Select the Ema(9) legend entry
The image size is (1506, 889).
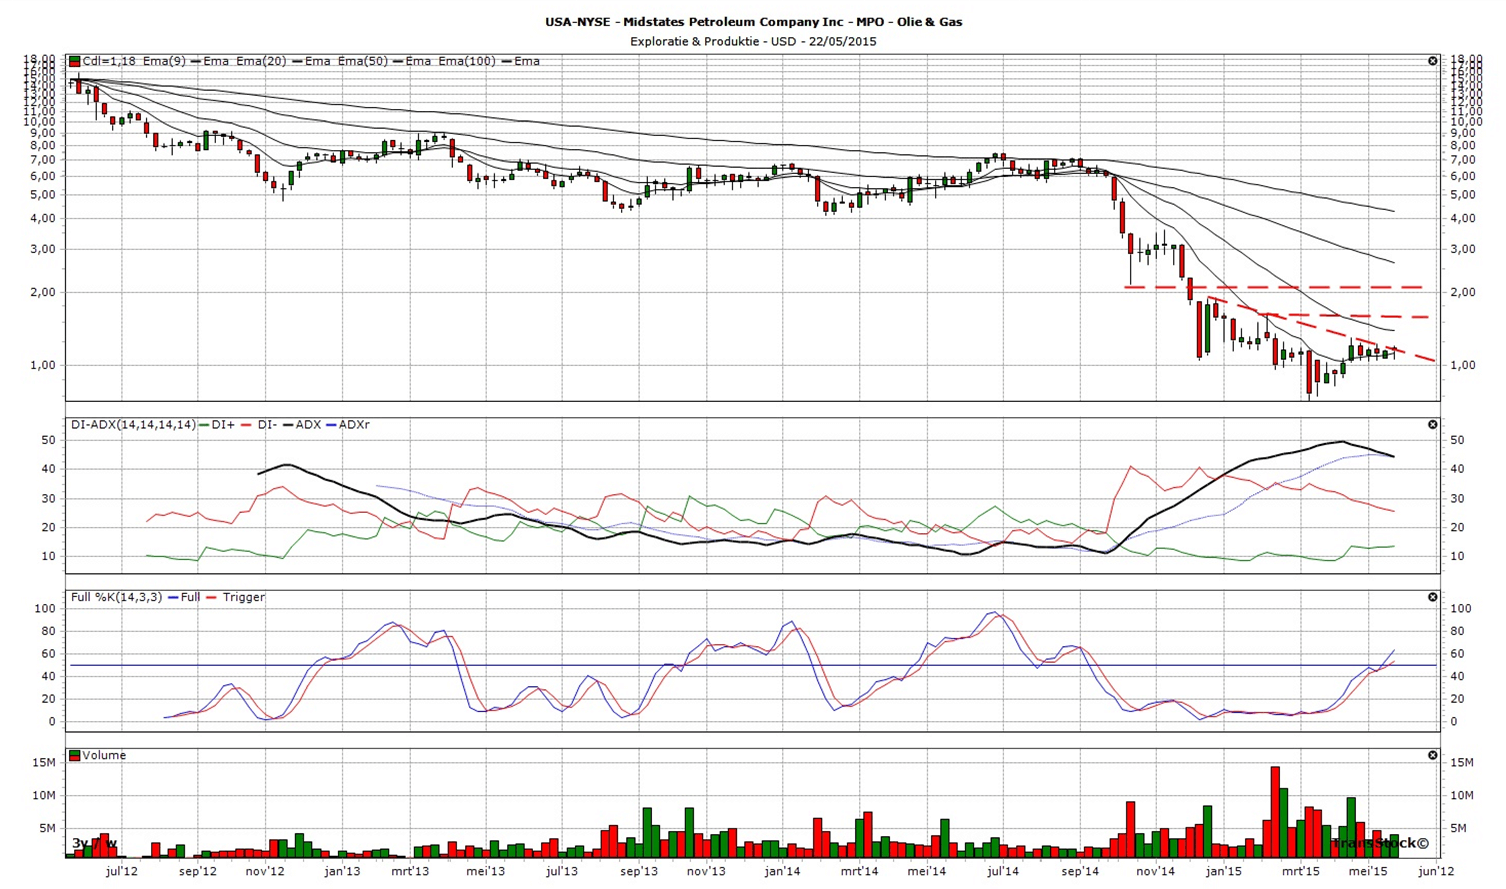coord(164,61)
